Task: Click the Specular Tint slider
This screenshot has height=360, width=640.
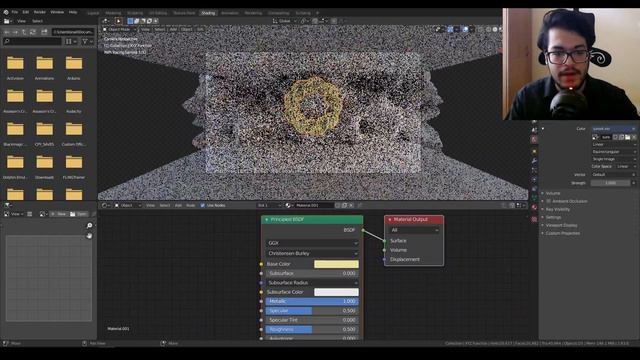Action: (312, 320)
